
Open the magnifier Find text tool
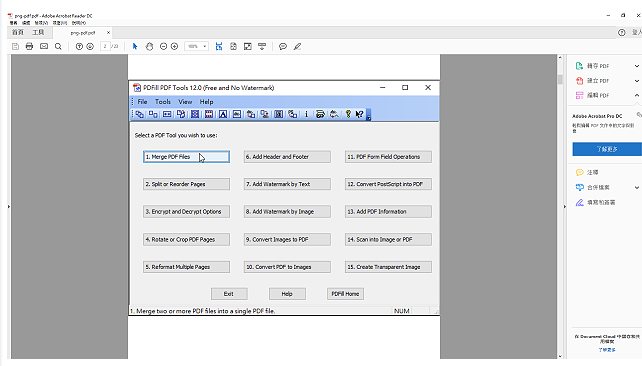(58, 46)
